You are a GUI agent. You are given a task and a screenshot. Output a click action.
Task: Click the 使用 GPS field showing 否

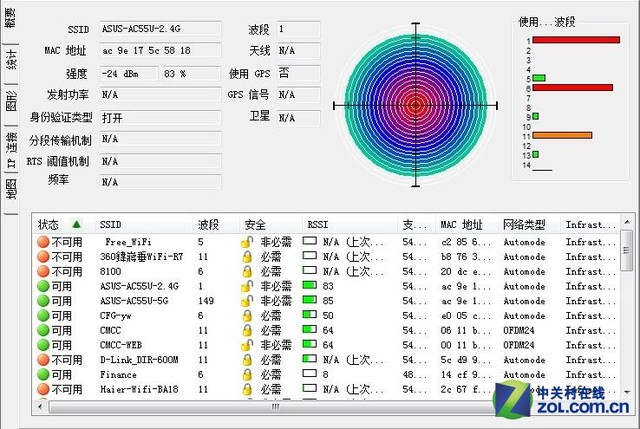coord(298,73)
